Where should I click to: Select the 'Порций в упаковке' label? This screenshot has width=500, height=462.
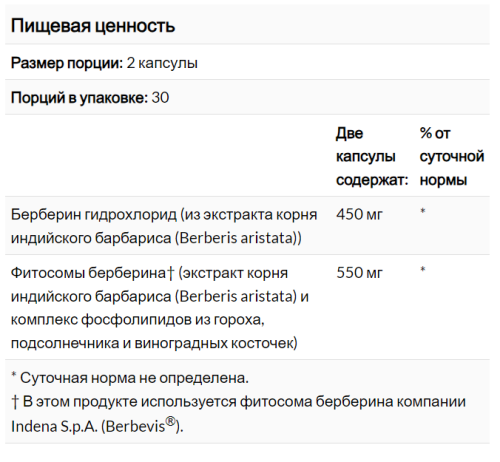79,98
